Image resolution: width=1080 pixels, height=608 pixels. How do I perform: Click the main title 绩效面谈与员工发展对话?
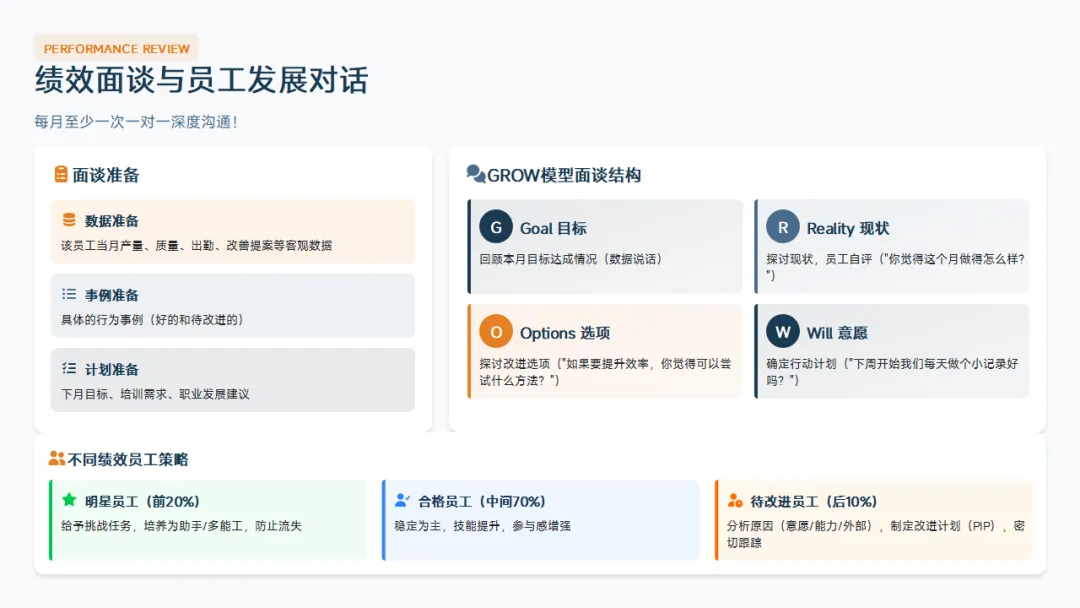coord(202,80)
